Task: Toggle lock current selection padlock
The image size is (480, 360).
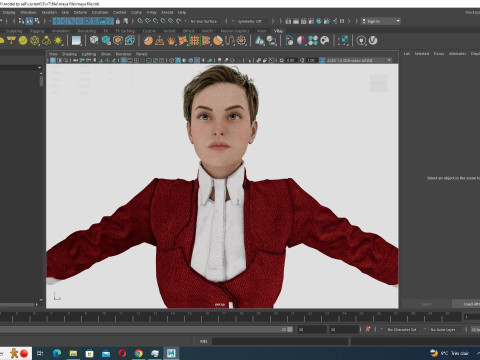Action: pos(118,21)
